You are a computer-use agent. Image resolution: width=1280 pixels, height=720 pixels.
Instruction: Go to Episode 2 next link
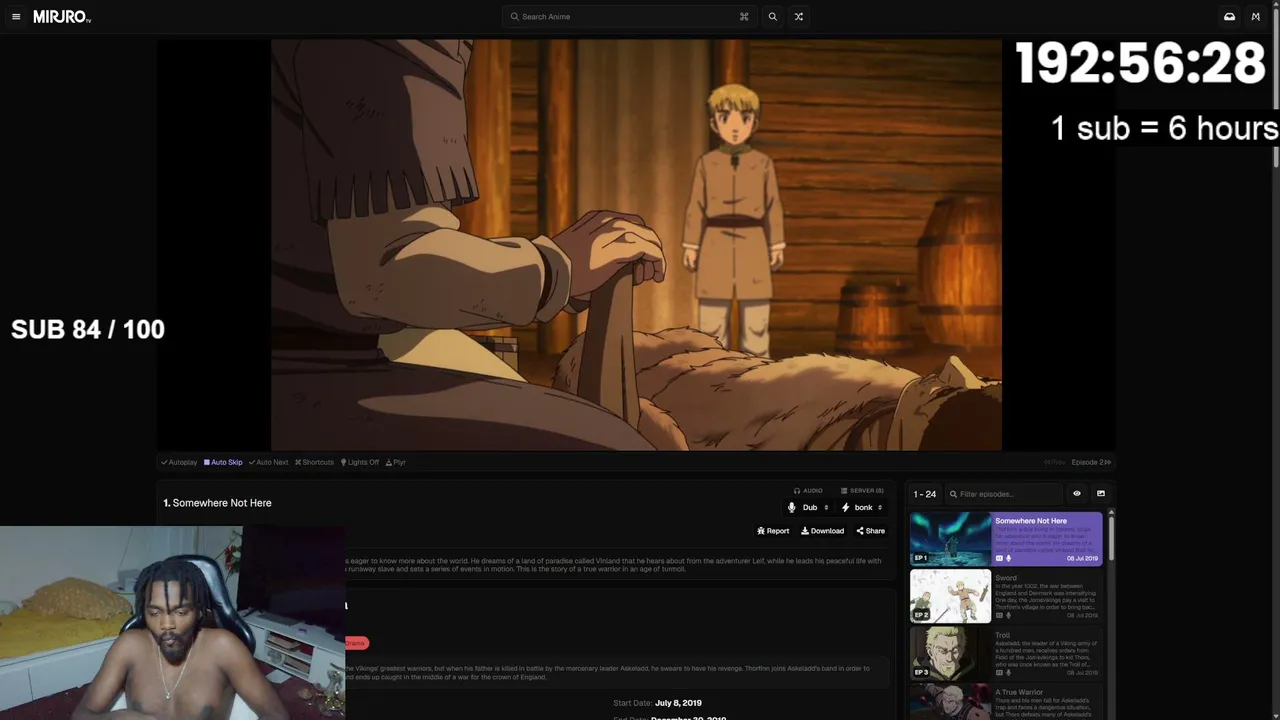click(1091, 462)
